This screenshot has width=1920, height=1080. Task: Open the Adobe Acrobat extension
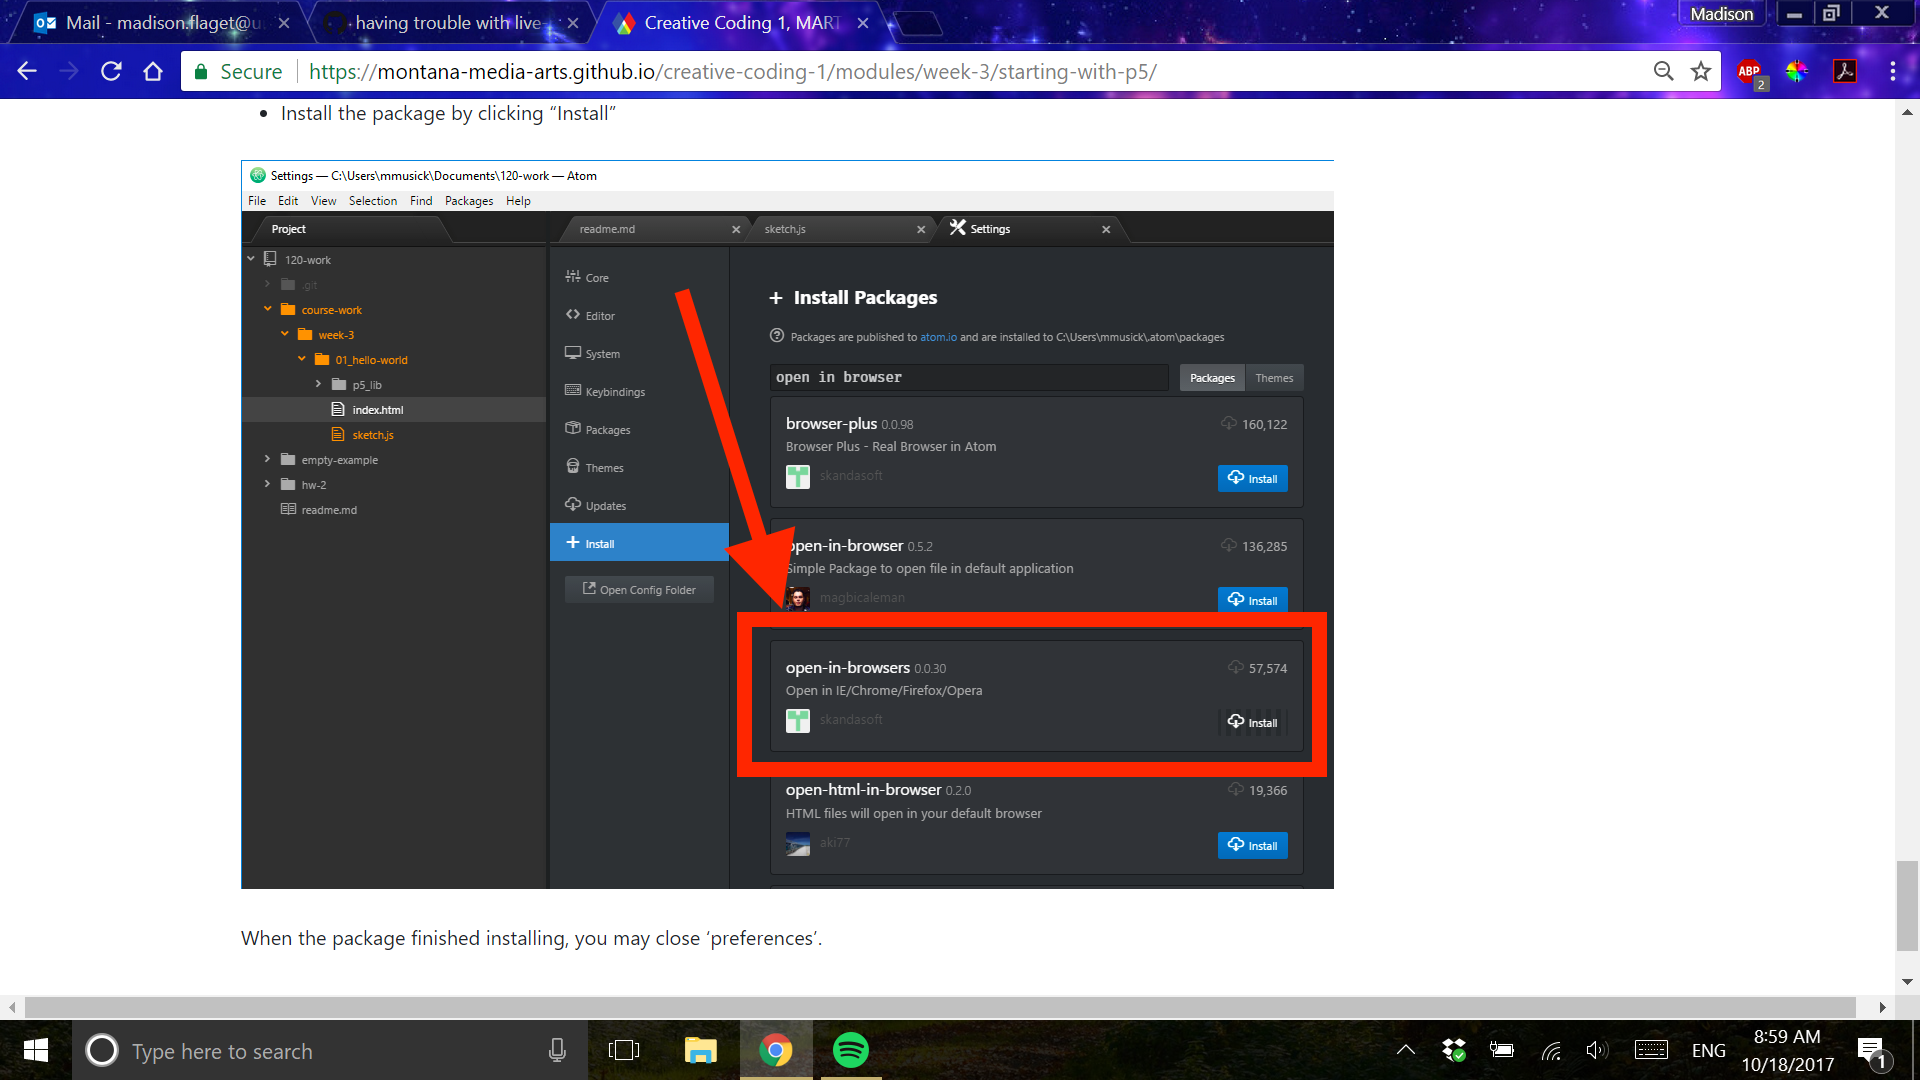click(1845, 71)
